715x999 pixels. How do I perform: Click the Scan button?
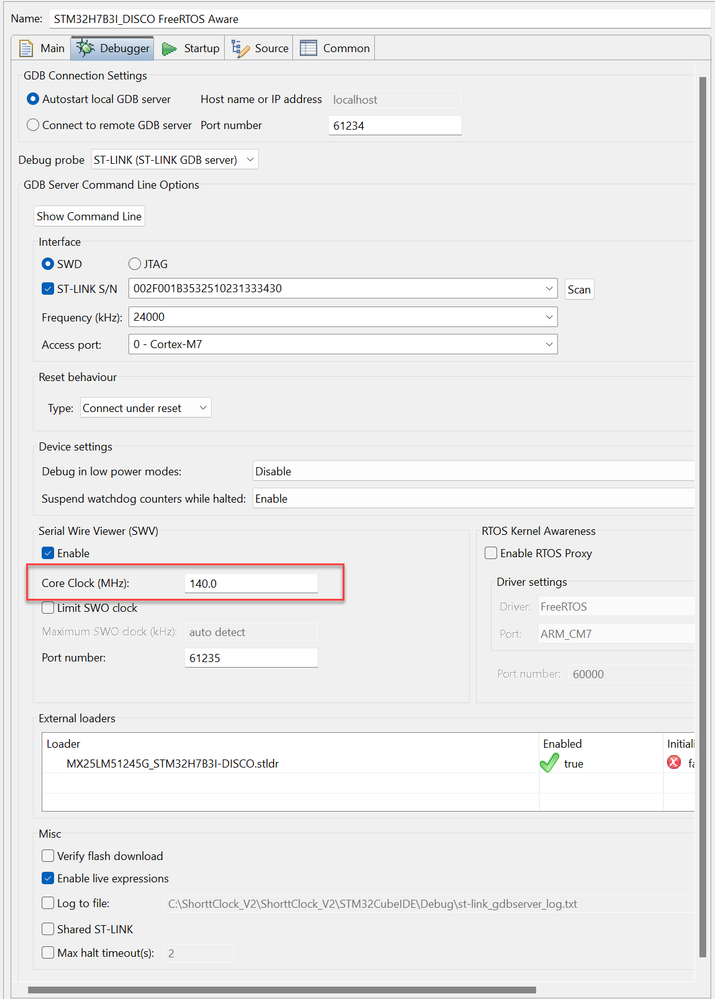(x=579, y=289)
